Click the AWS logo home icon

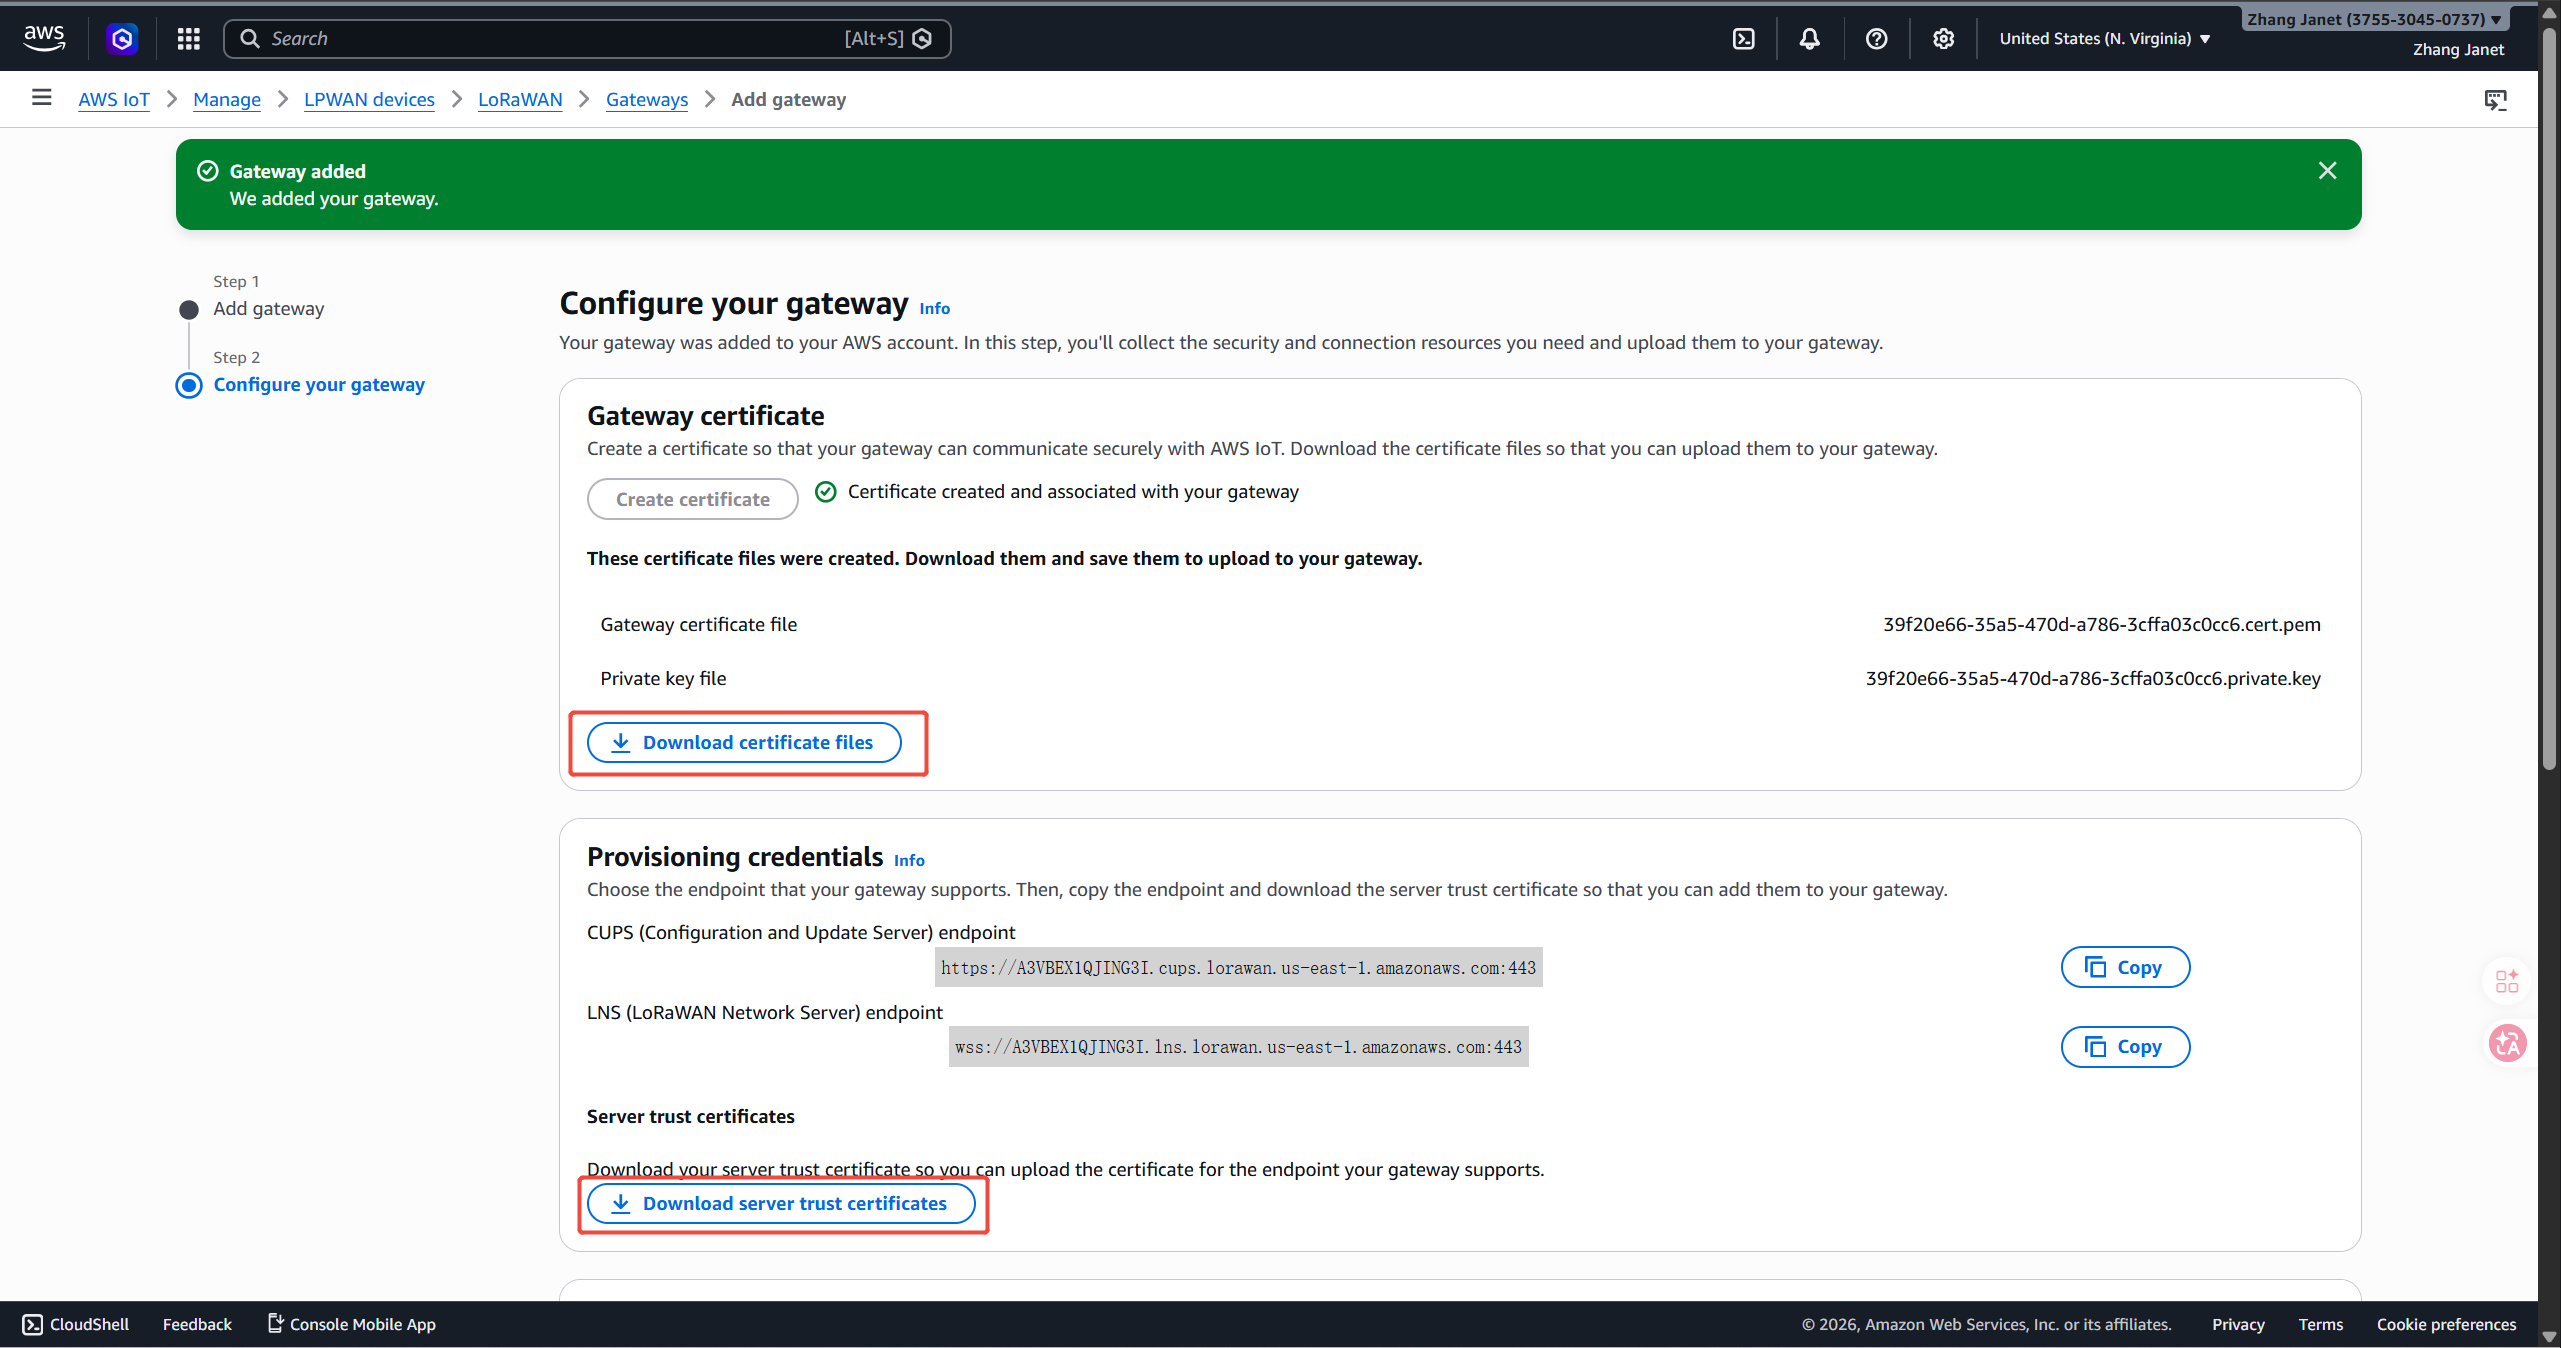coord(44,38)
